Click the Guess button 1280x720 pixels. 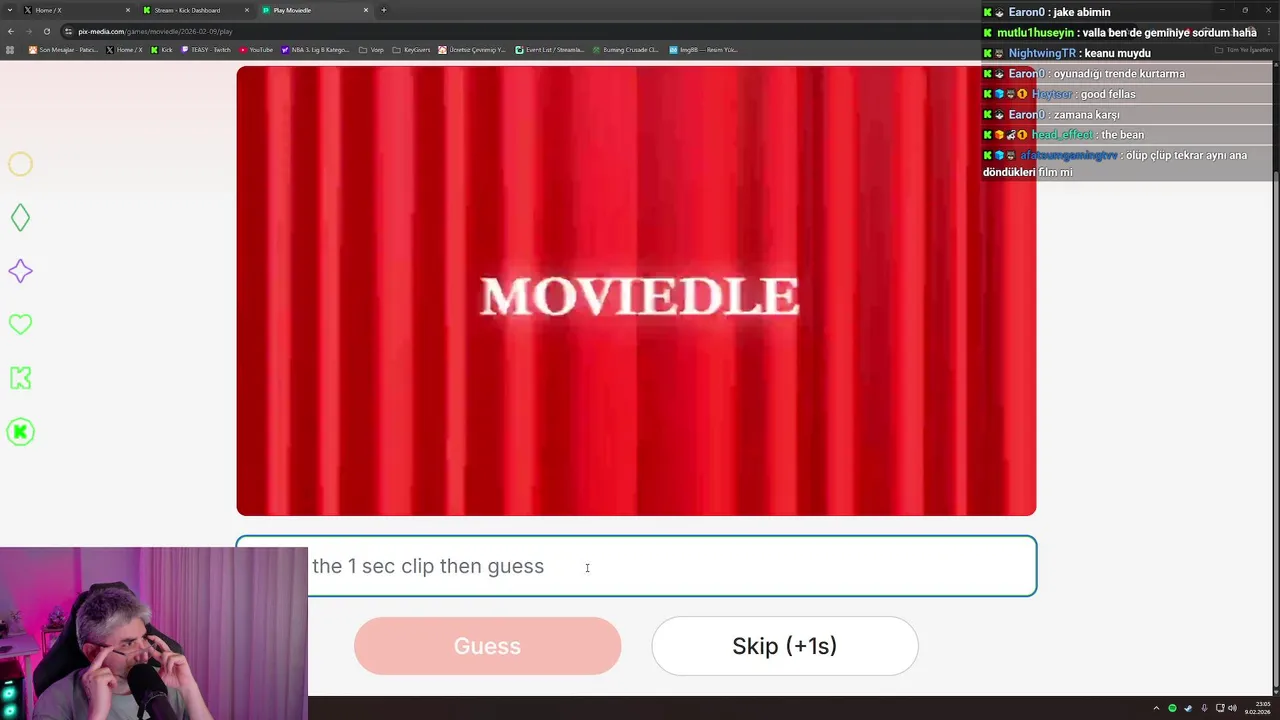point(487,646)
